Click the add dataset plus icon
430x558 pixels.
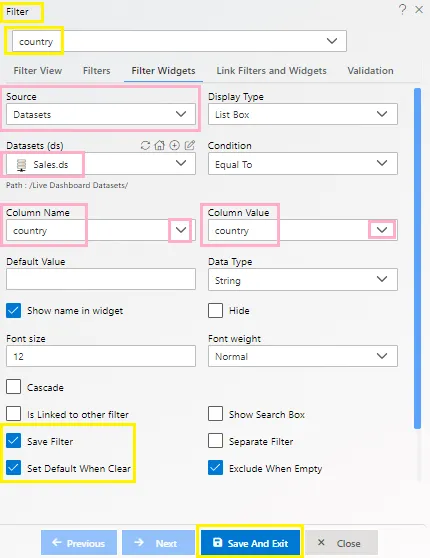[x=174, y=145]
